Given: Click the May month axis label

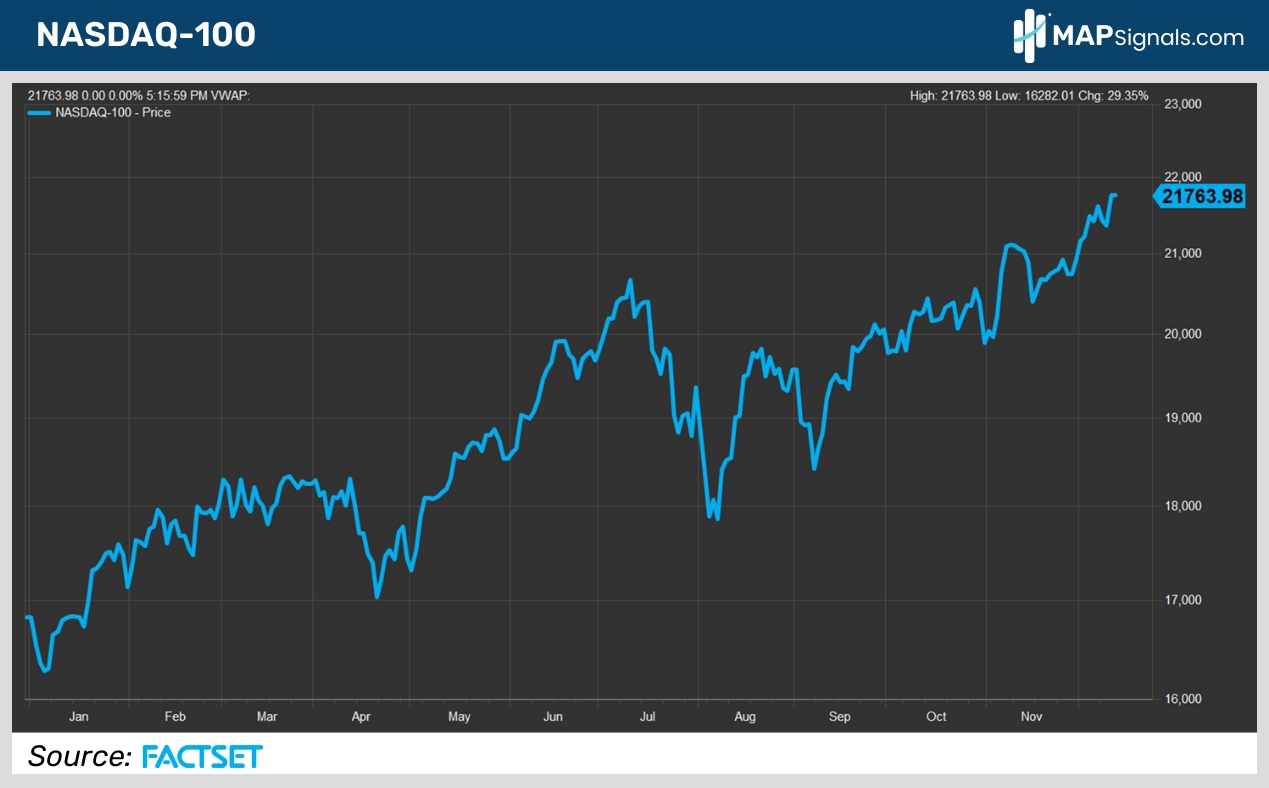Looking at the screenshot, I should (459, 716).
